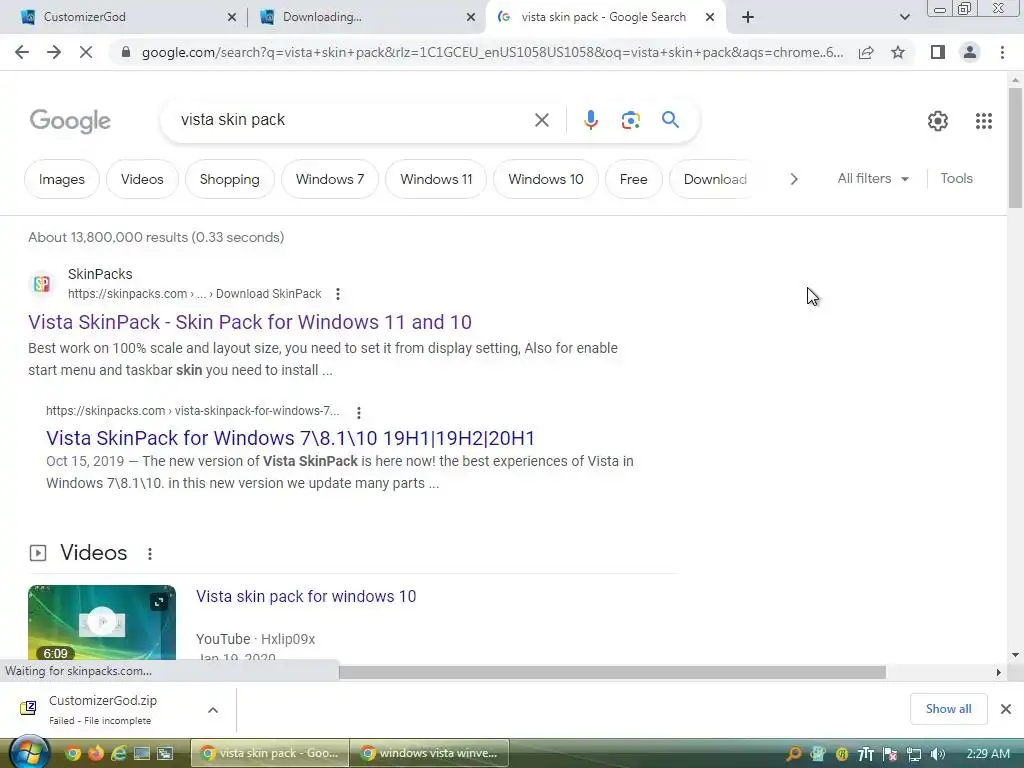Open a new browser tab

(x=748, y=17)
